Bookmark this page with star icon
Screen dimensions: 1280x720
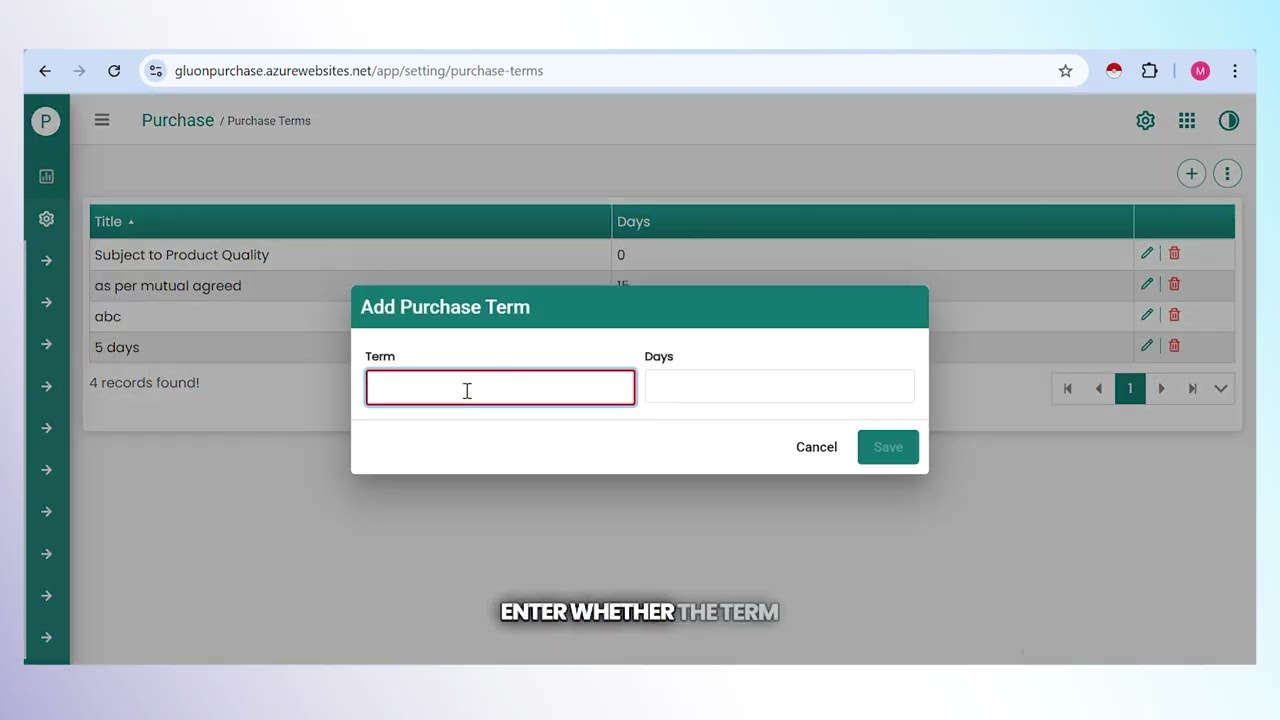click(1065, 71)
